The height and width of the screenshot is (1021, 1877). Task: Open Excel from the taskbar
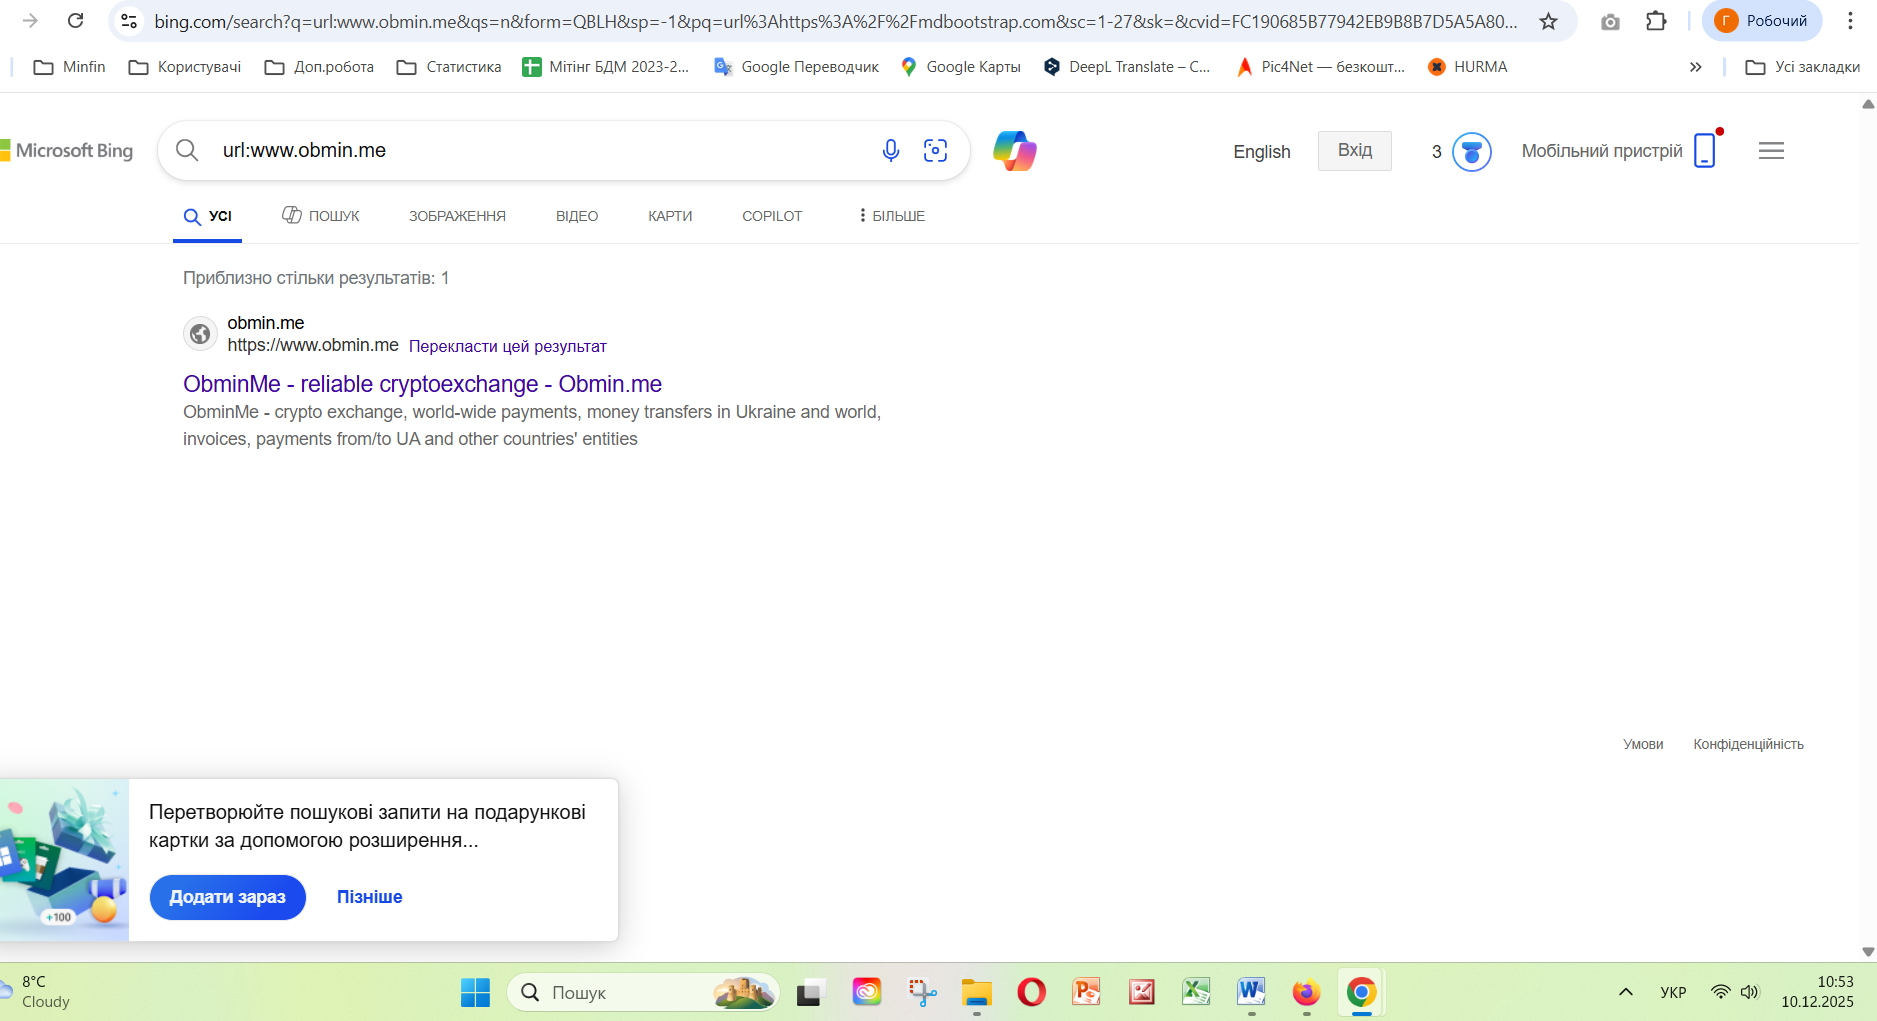[x=1196, y=992]
